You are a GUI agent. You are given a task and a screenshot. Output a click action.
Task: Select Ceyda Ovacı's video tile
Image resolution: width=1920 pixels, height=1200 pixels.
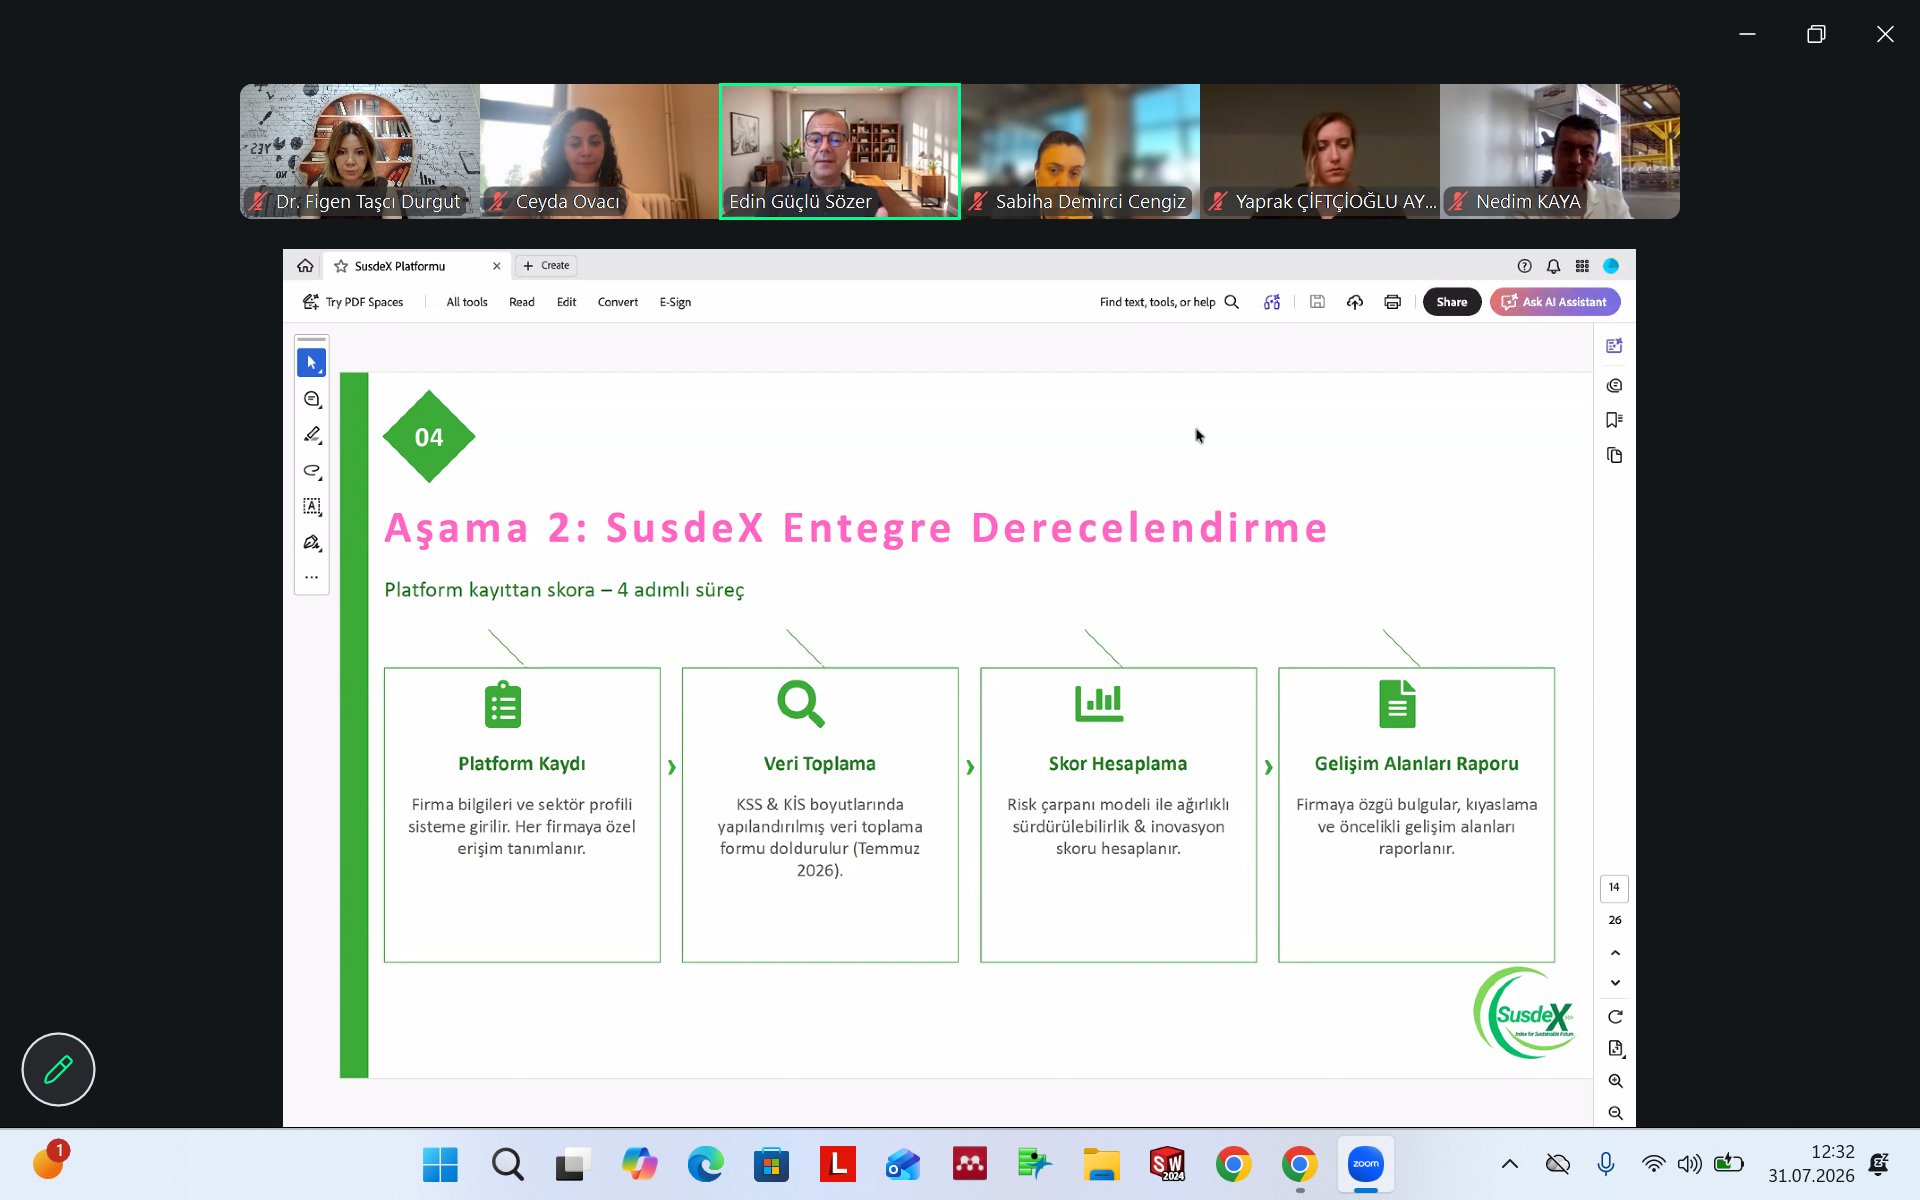coord(600,151)
